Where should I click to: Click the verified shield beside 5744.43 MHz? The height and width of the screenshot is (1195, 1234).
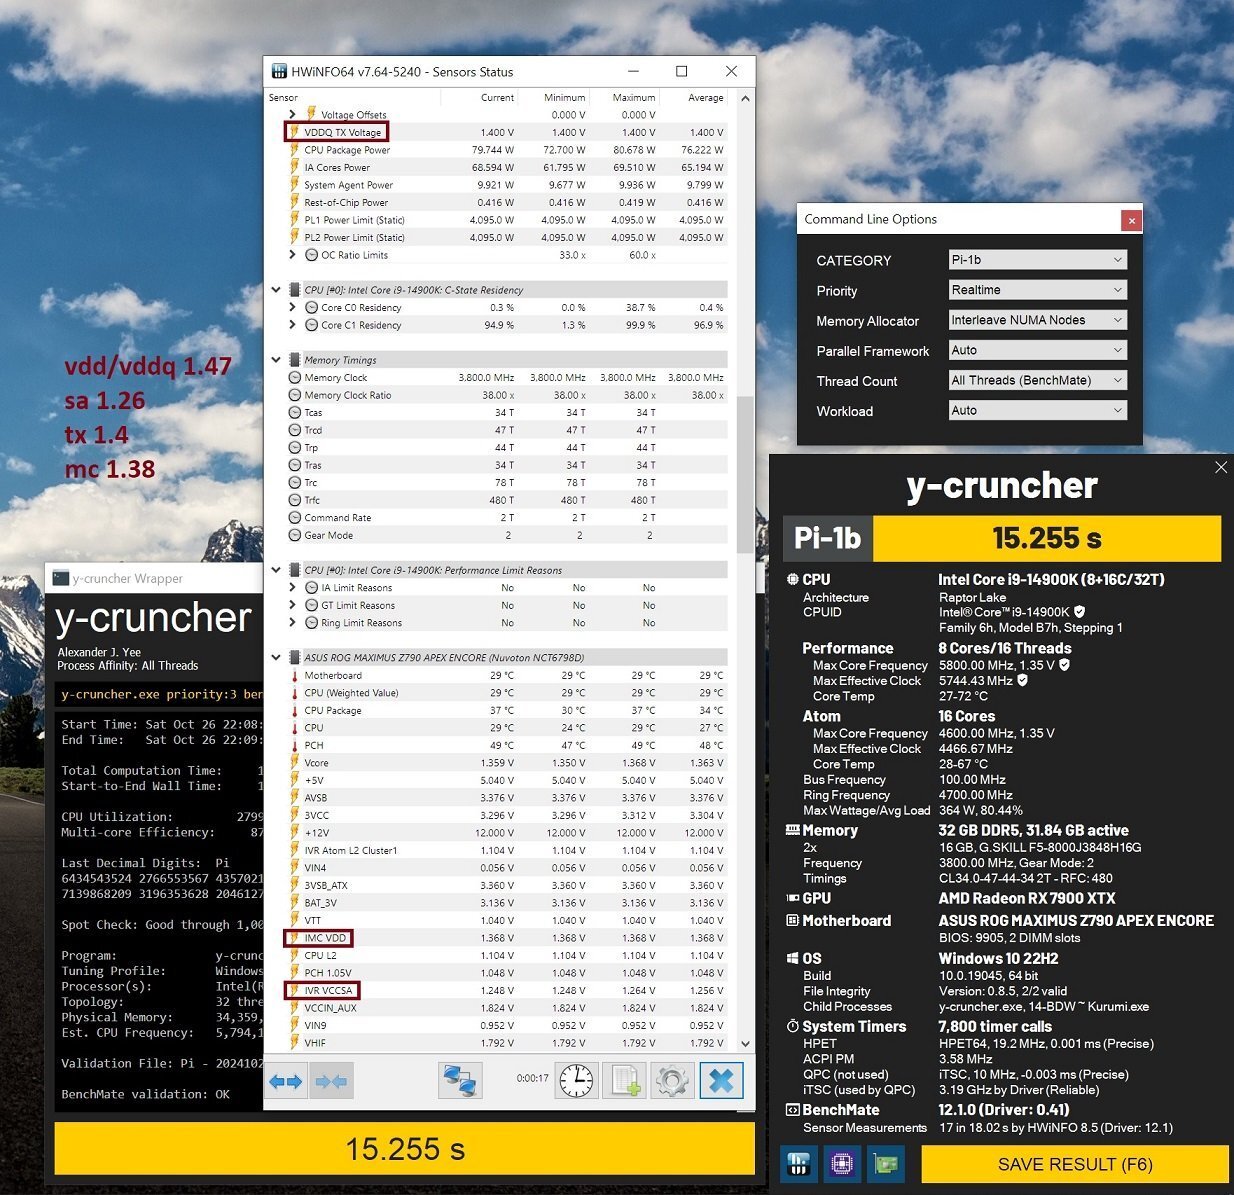point(1022,681)
